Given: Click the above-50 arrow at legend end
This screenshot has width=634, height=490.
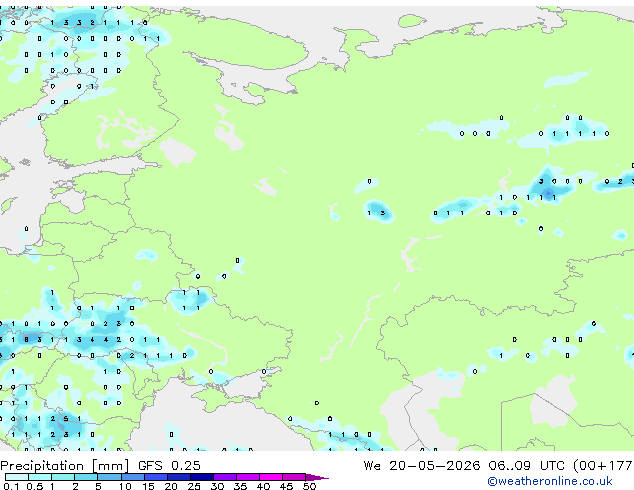Looking at the screenshot, I should [317, 477].
